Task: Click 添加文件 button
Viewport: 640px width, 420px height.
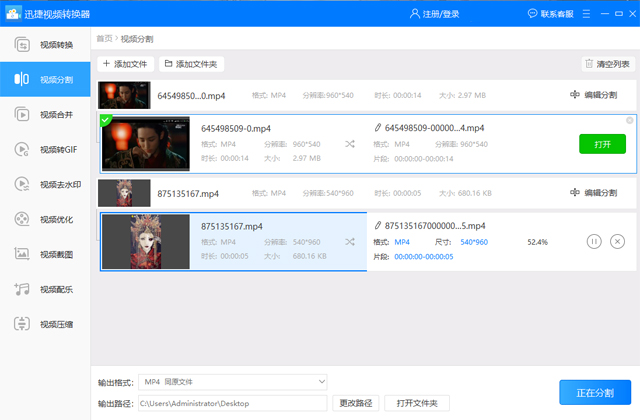Action: 125,64
